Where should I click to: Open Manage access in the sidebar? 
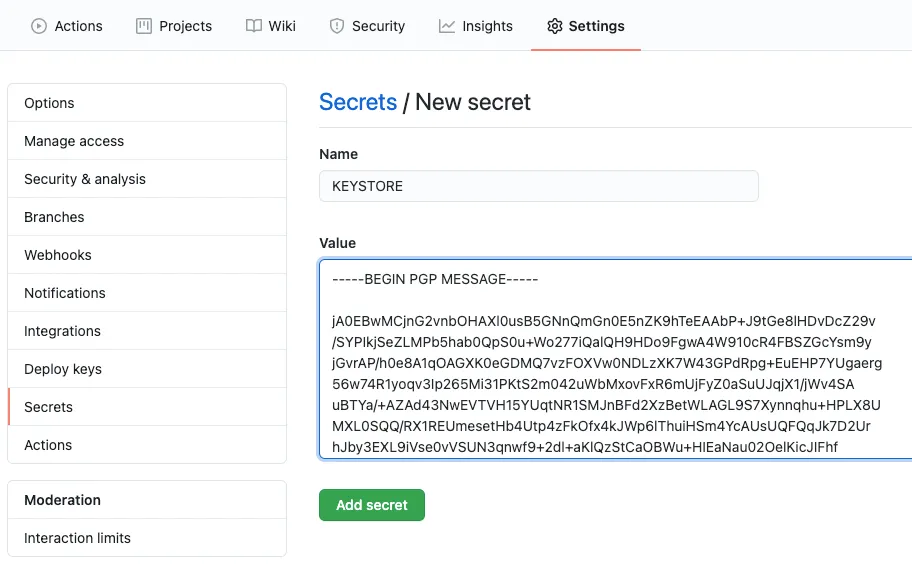pyautogui.click(x=147, y=141)
